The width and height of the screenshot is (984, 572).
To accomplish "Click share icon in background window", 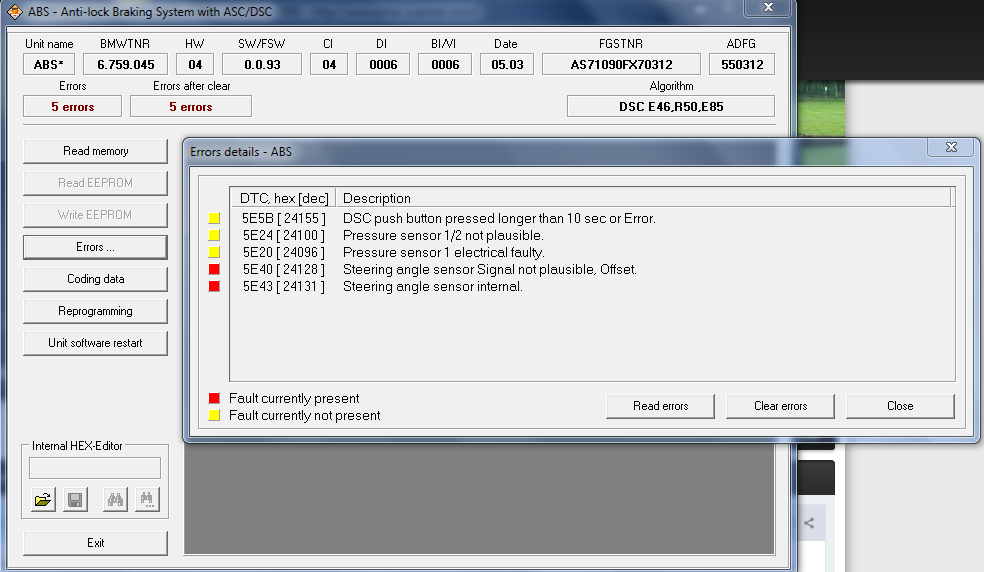I will (810, 523).
